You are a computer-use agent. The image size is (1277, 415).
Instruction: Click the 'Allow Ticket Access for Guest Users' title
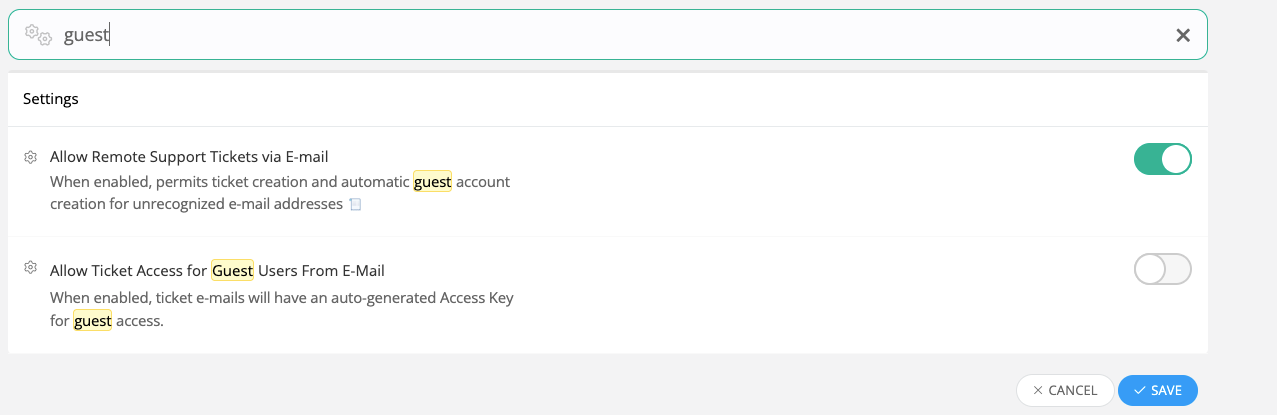coord(217,270)
